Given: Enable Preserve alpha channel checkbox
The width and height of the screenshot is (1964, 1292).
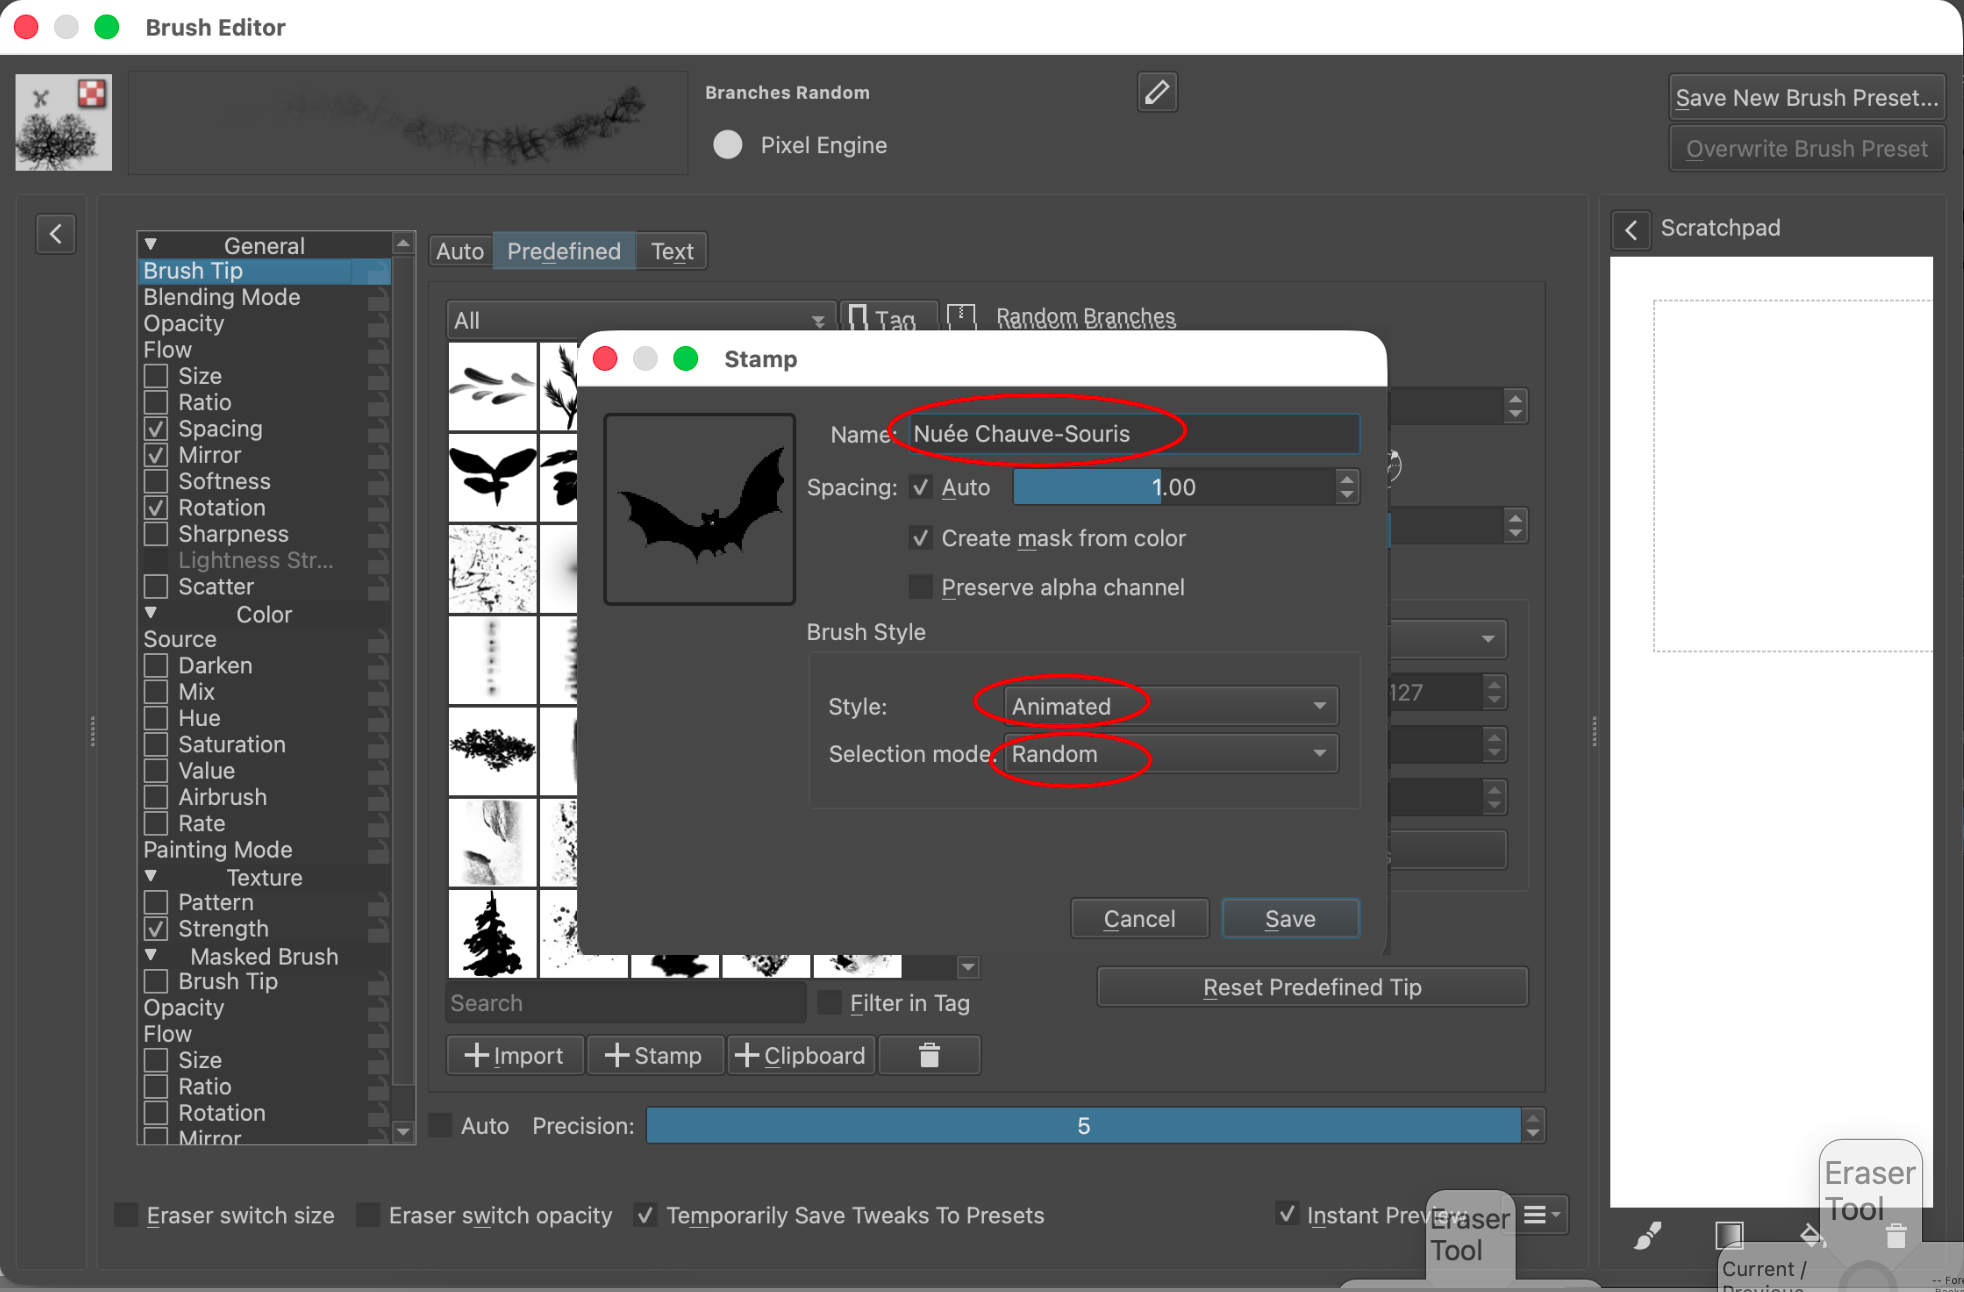Looking at the screenshot, I should pyautogui.click(x=921, y=587).
